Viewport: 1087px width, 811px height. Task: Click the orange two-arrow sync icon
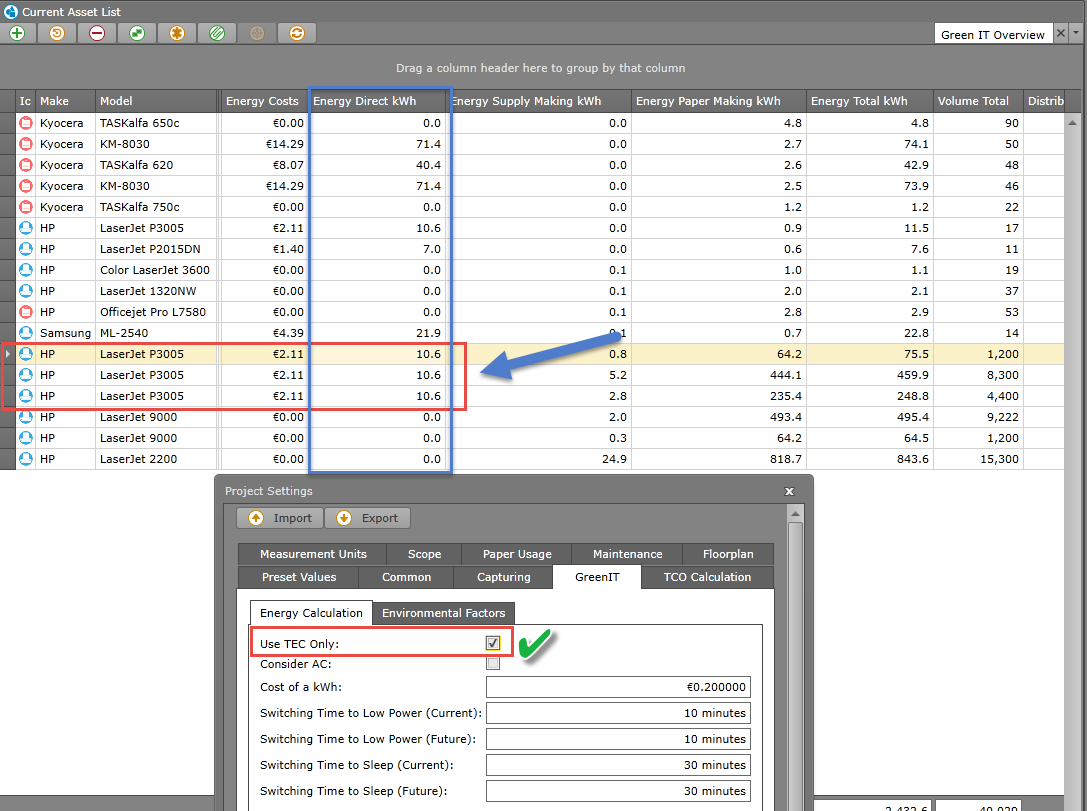click(x=297, y=33)
